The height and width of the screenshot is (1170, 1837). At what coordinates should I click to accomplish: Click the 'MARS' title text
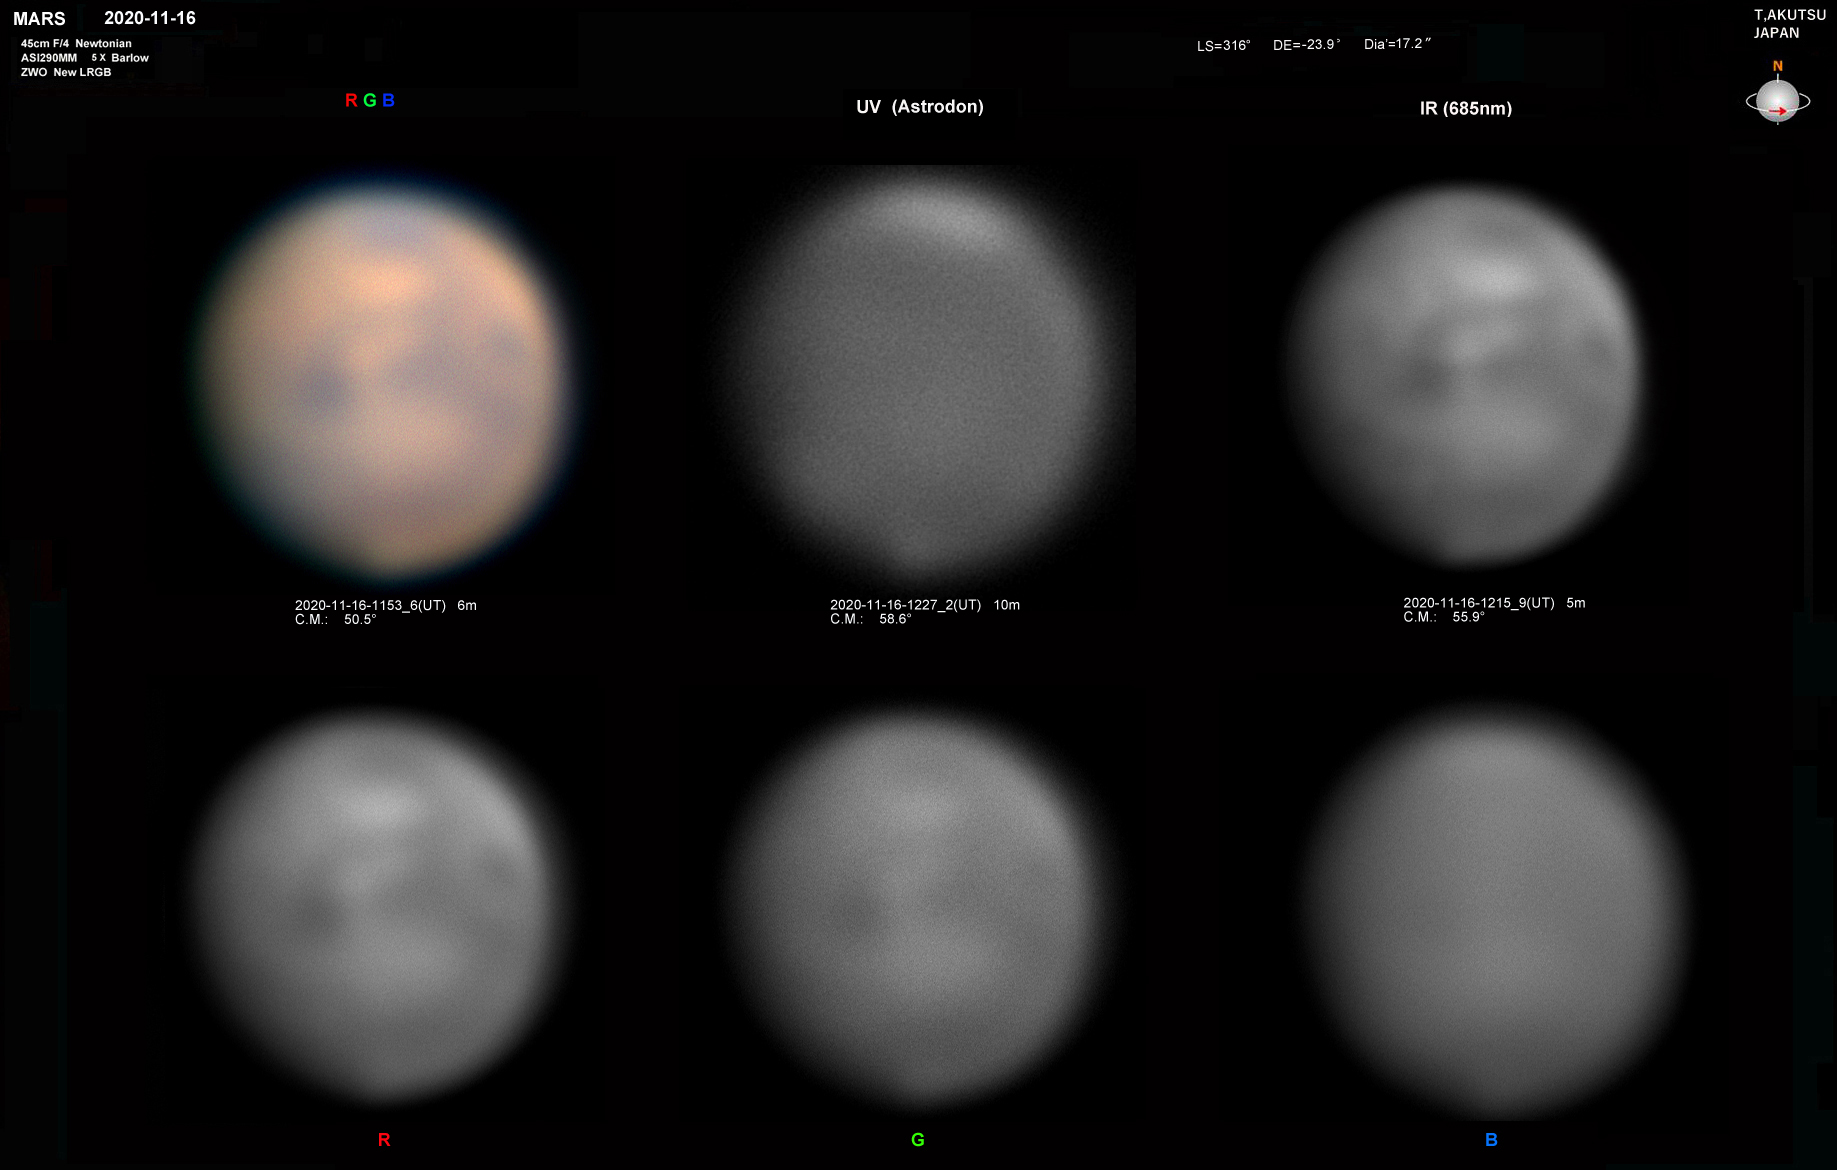39,19
